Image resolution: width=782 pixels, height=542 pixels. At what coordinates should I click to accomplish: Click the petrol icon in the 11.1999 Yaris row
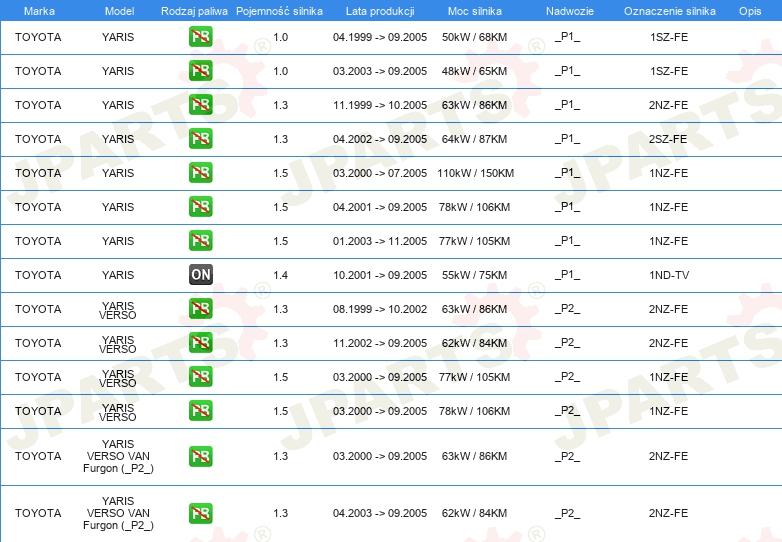[200, 105]
